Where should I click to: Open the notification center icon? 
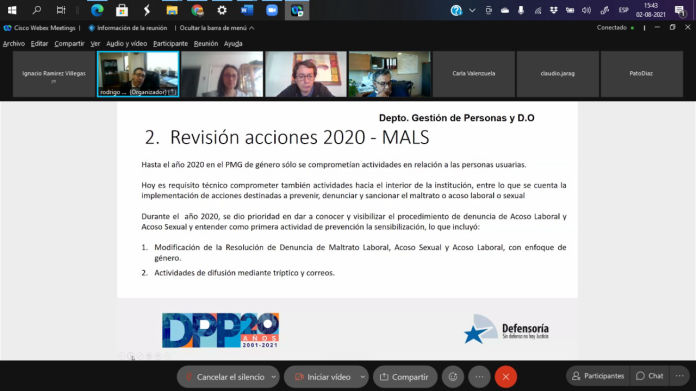coord(679,10)
